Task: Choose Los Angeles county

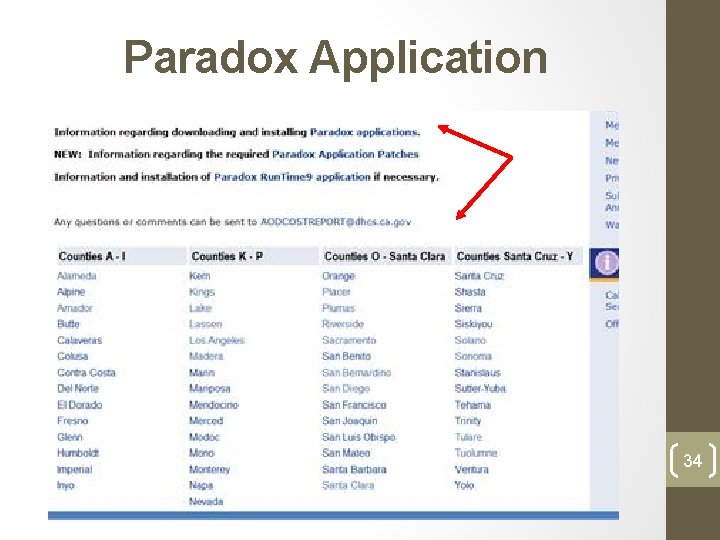Action: pos(217,340)
